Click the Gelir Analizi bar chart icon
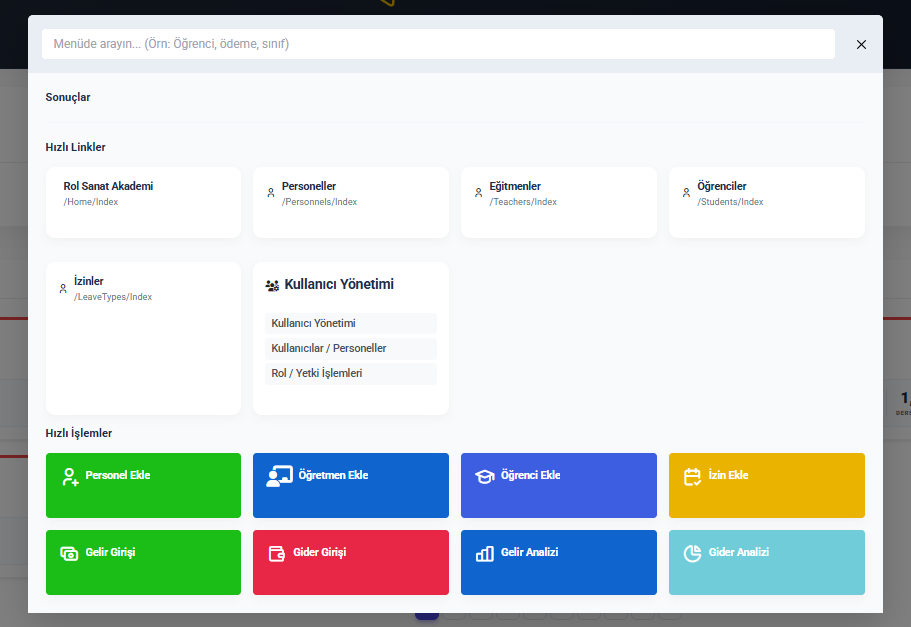The image size is (911, 627). (x=485, y=553)
